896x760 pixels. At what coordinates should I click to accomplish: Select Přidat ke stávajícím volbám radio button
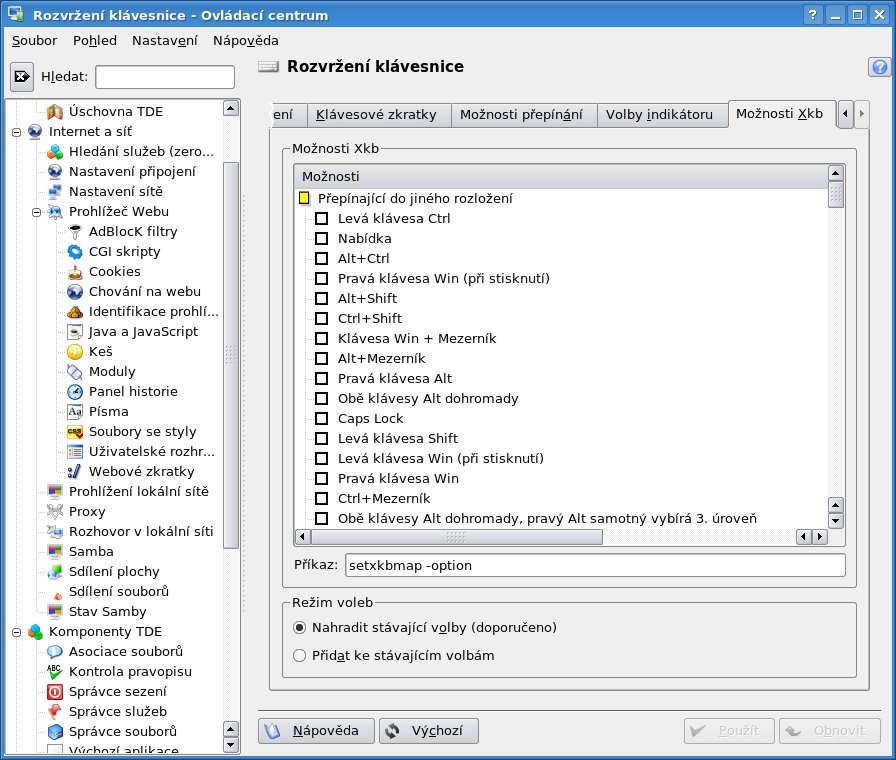pos(299,655)
